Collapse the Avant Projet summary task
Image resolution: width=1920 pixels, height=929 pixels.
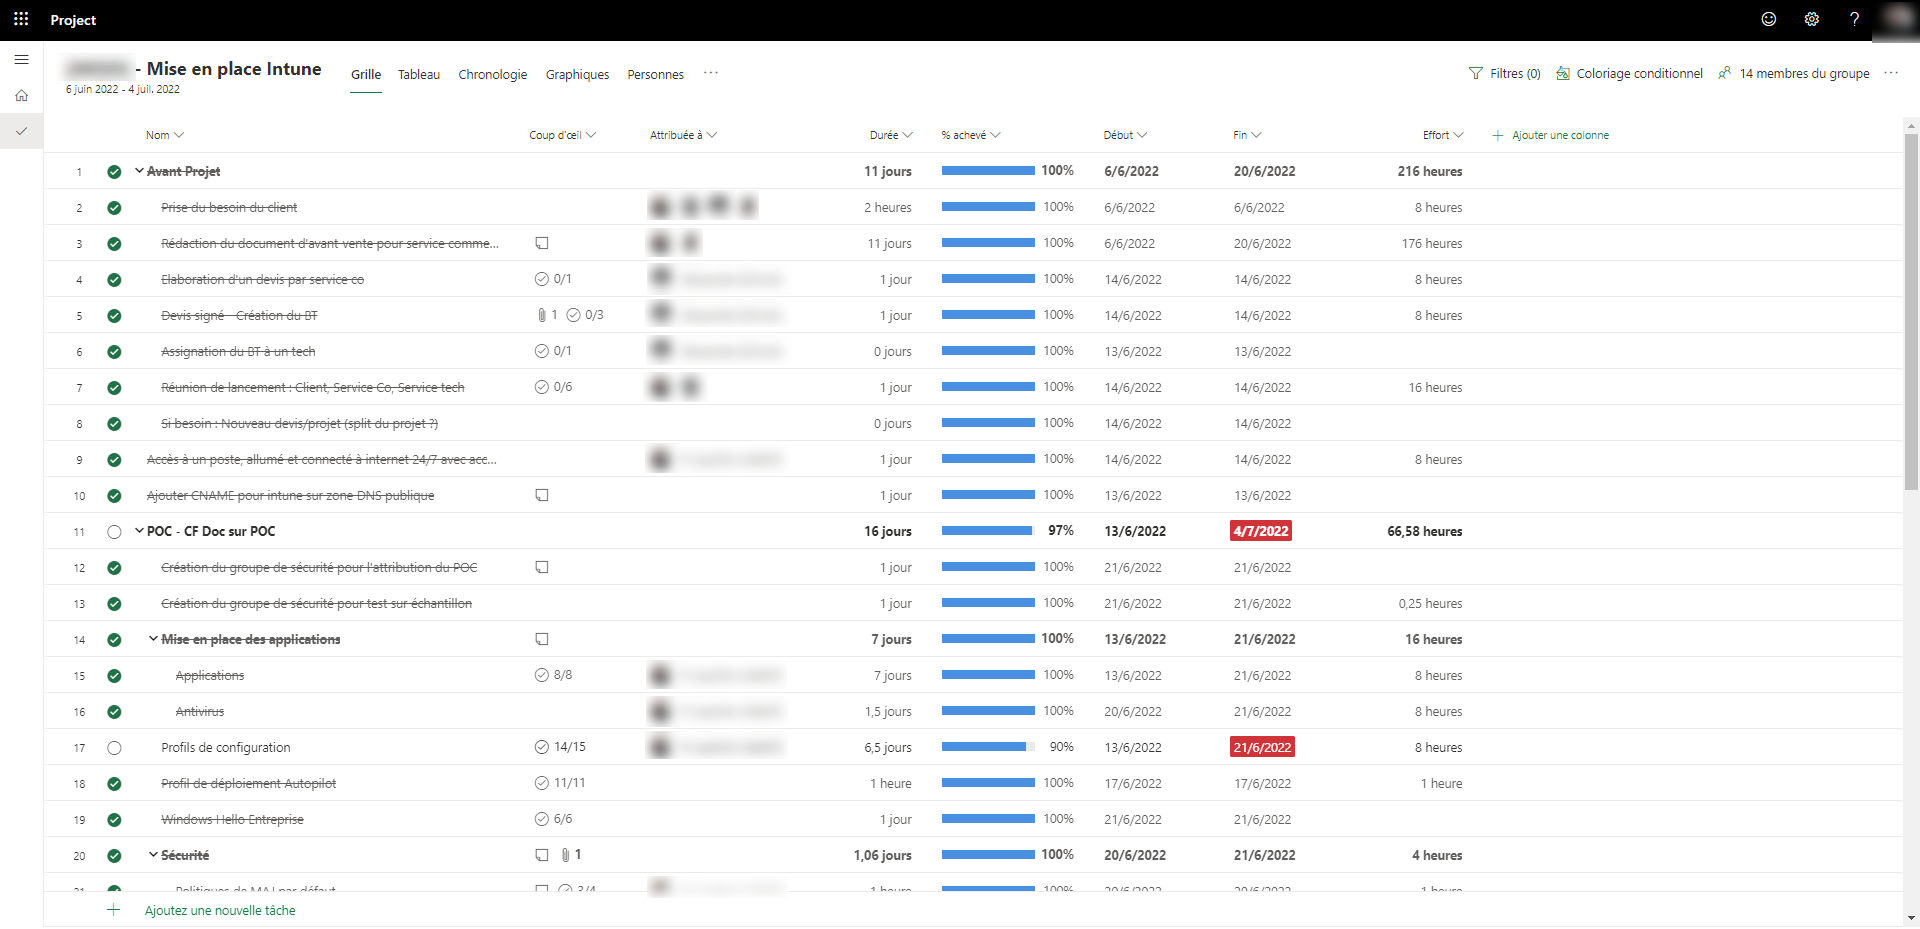pyautogui.click(x=139, y=171)
